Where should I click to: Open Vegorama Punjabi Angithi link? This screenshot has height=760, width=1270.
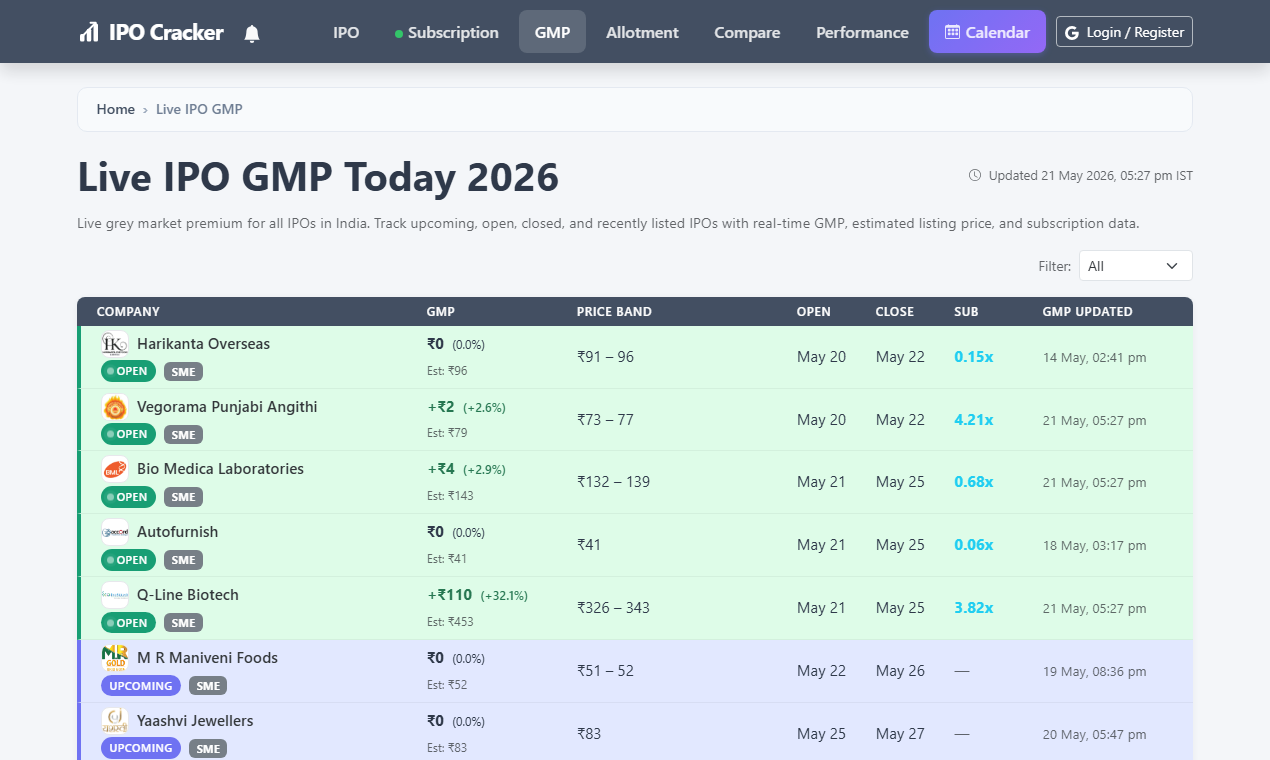(x=227, y=407)
